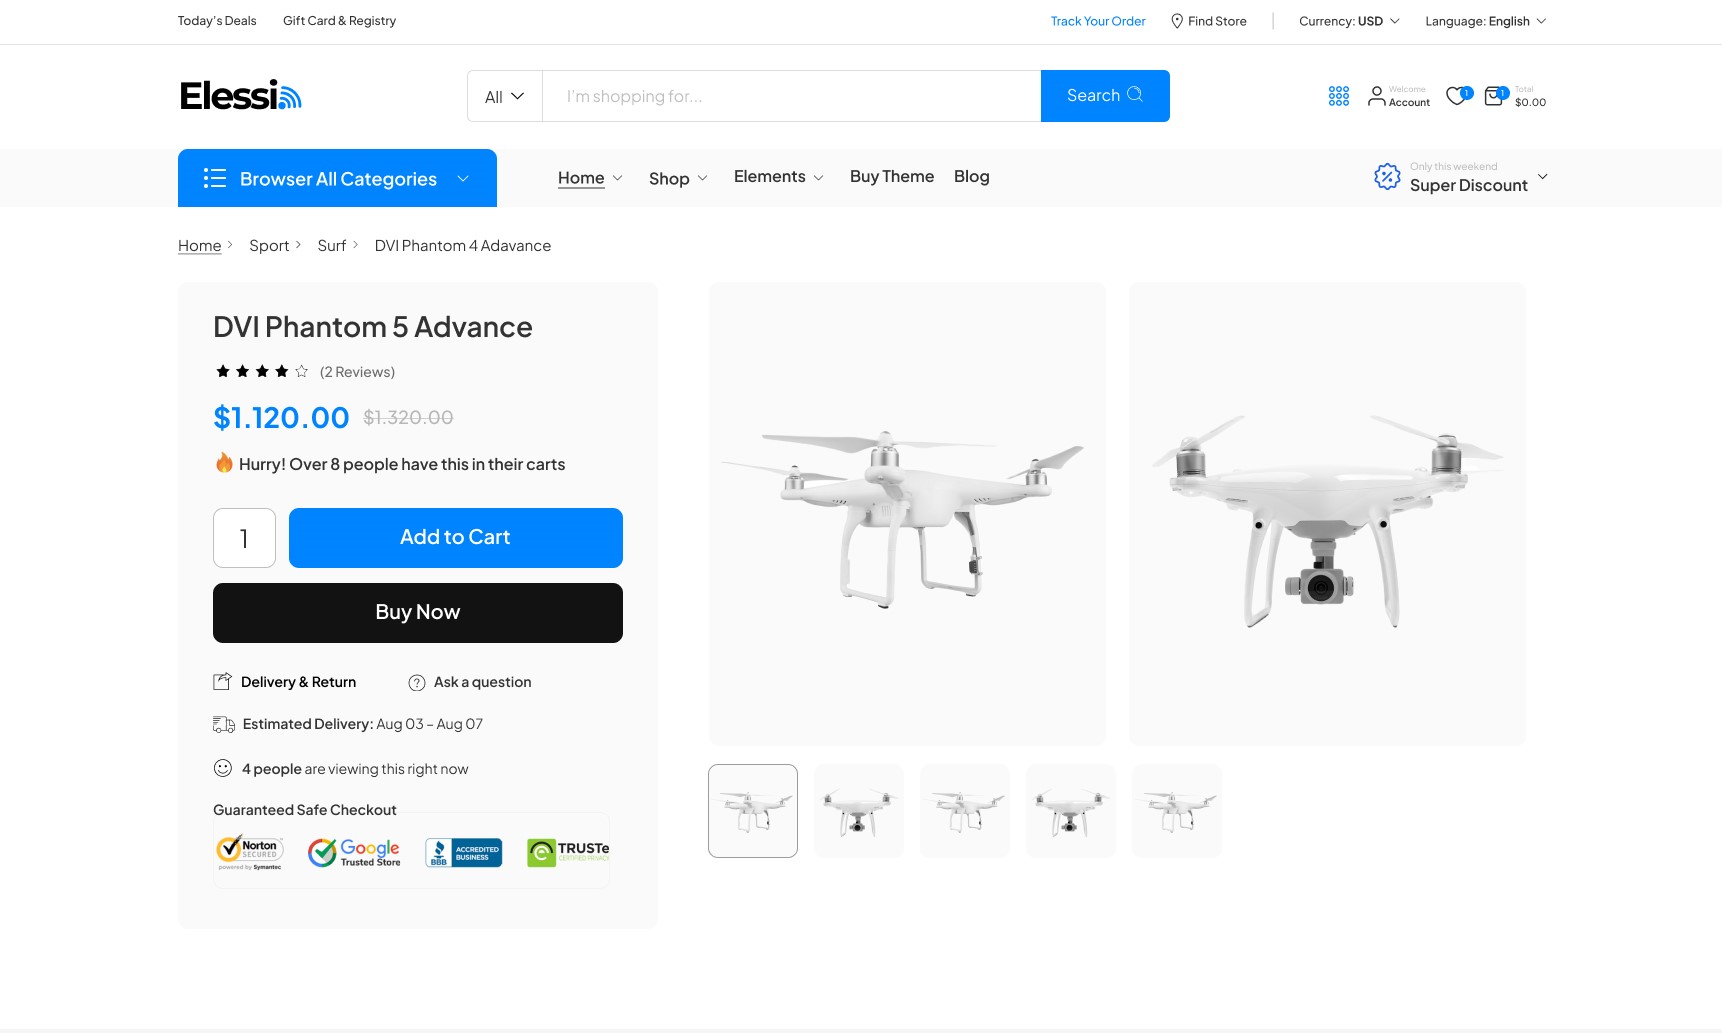Click the Buy Now button
Viewport: 1722px width, 1033px height.
pyautogui.click(x=418, y=613)
